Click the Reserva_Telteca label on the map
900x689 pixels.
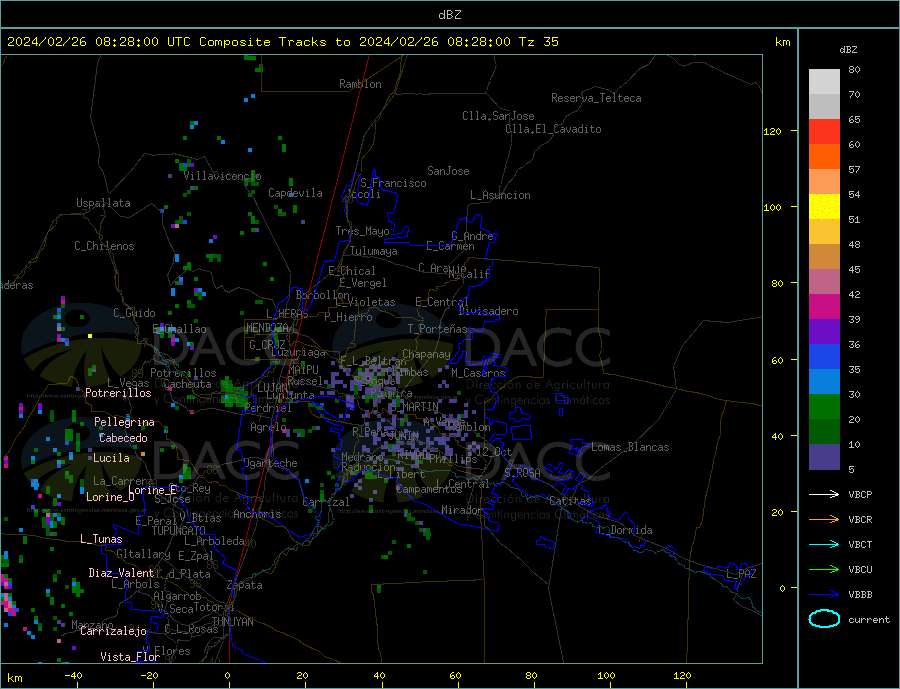pos(596,98)
